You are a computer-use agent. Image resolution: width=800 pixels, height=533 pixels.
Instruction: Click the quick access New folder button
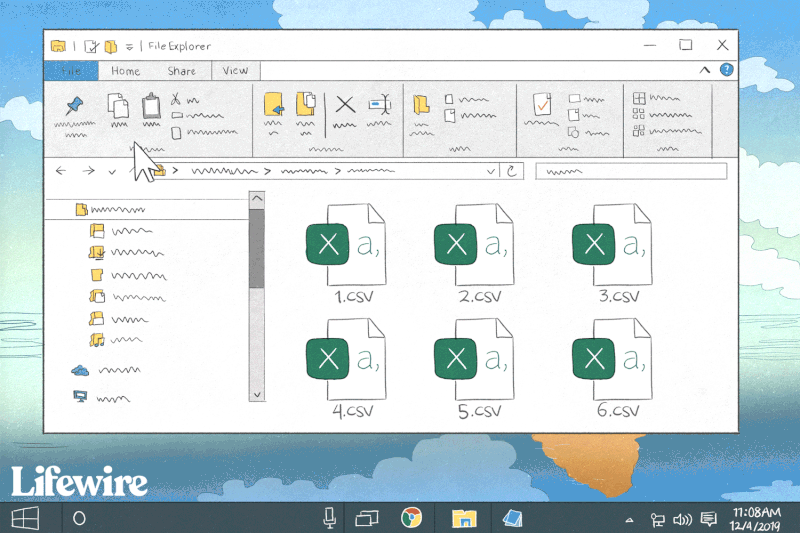point(111,46)
